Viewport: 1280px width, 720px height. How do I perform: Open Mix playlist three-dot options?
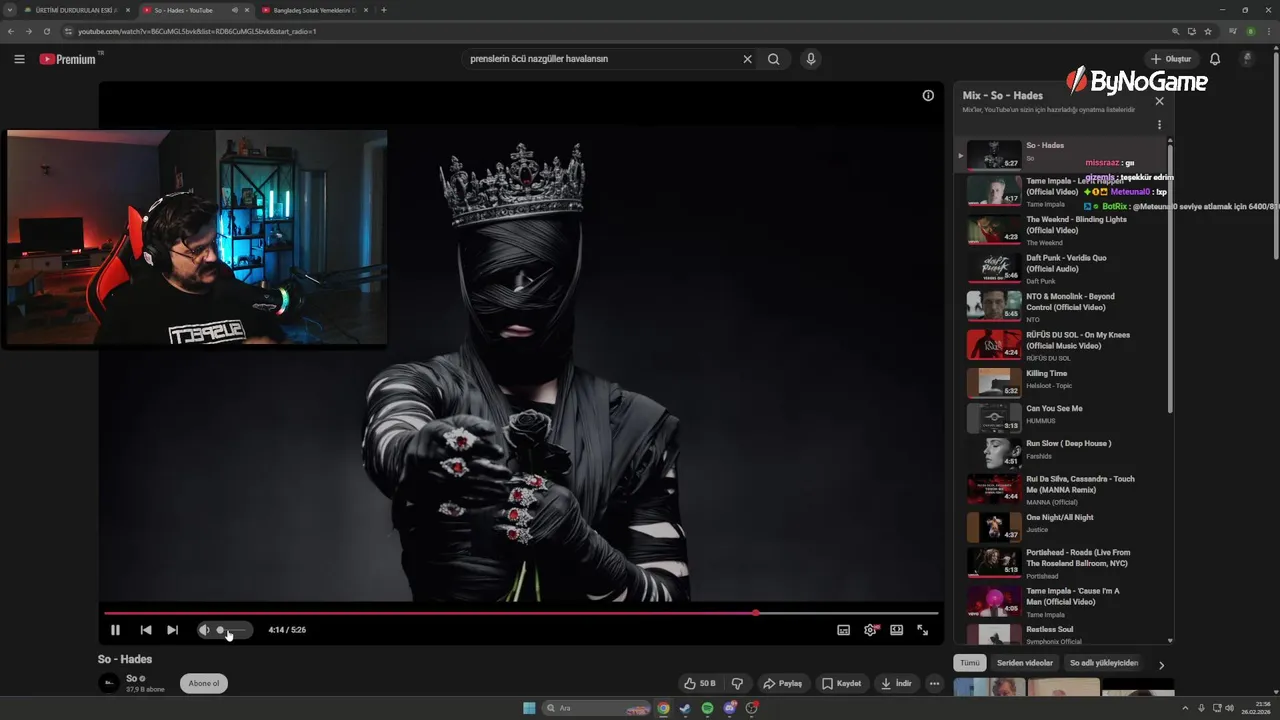tap(1159, 125)
